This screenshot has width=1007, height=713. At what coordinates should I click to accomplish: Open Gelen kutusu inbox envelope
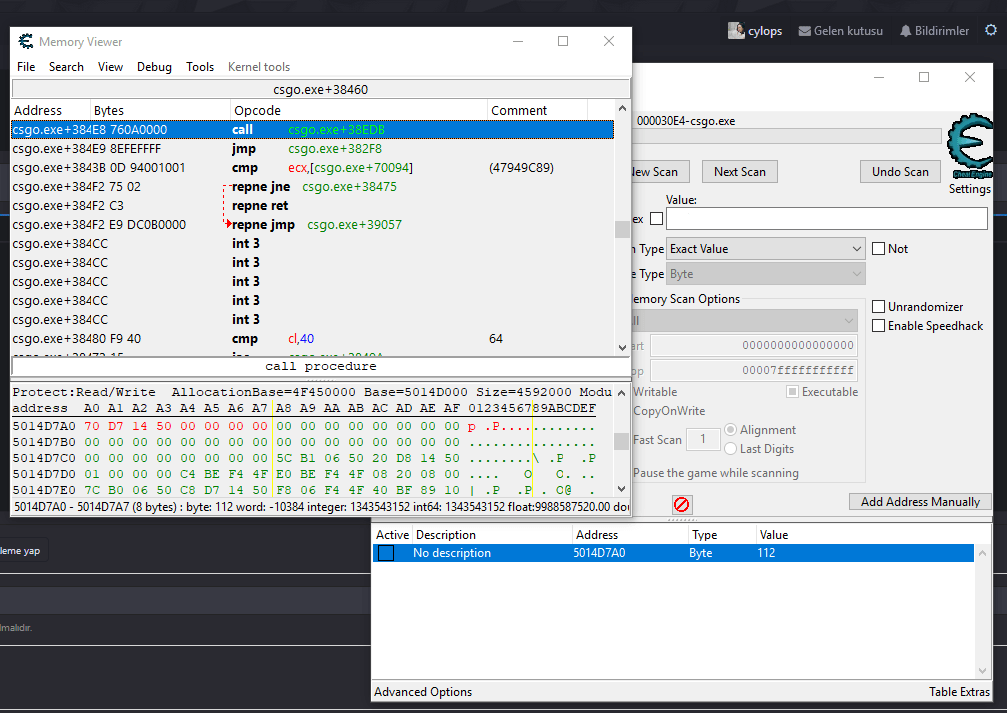(x=841, y=31)
